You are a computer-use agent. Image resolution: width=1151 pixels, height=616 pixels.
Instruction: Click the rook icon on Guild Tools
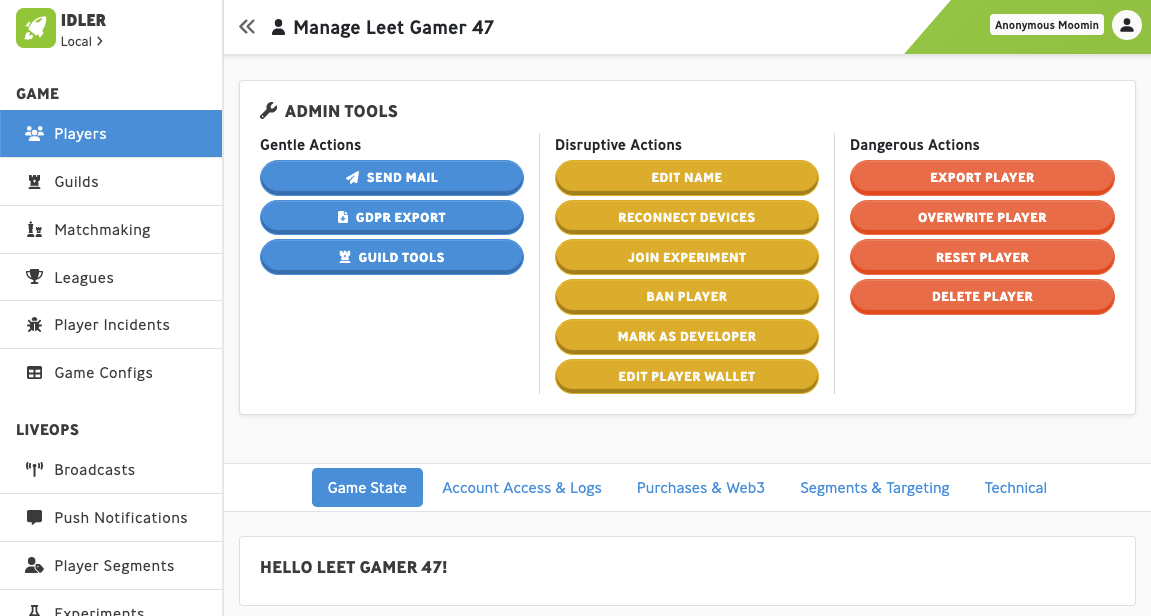click(x=345, y=257)
